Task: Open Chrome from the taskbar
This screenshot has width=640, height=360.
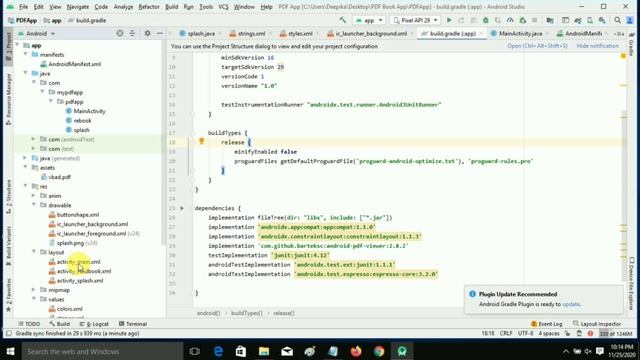Action: (379, 351)
